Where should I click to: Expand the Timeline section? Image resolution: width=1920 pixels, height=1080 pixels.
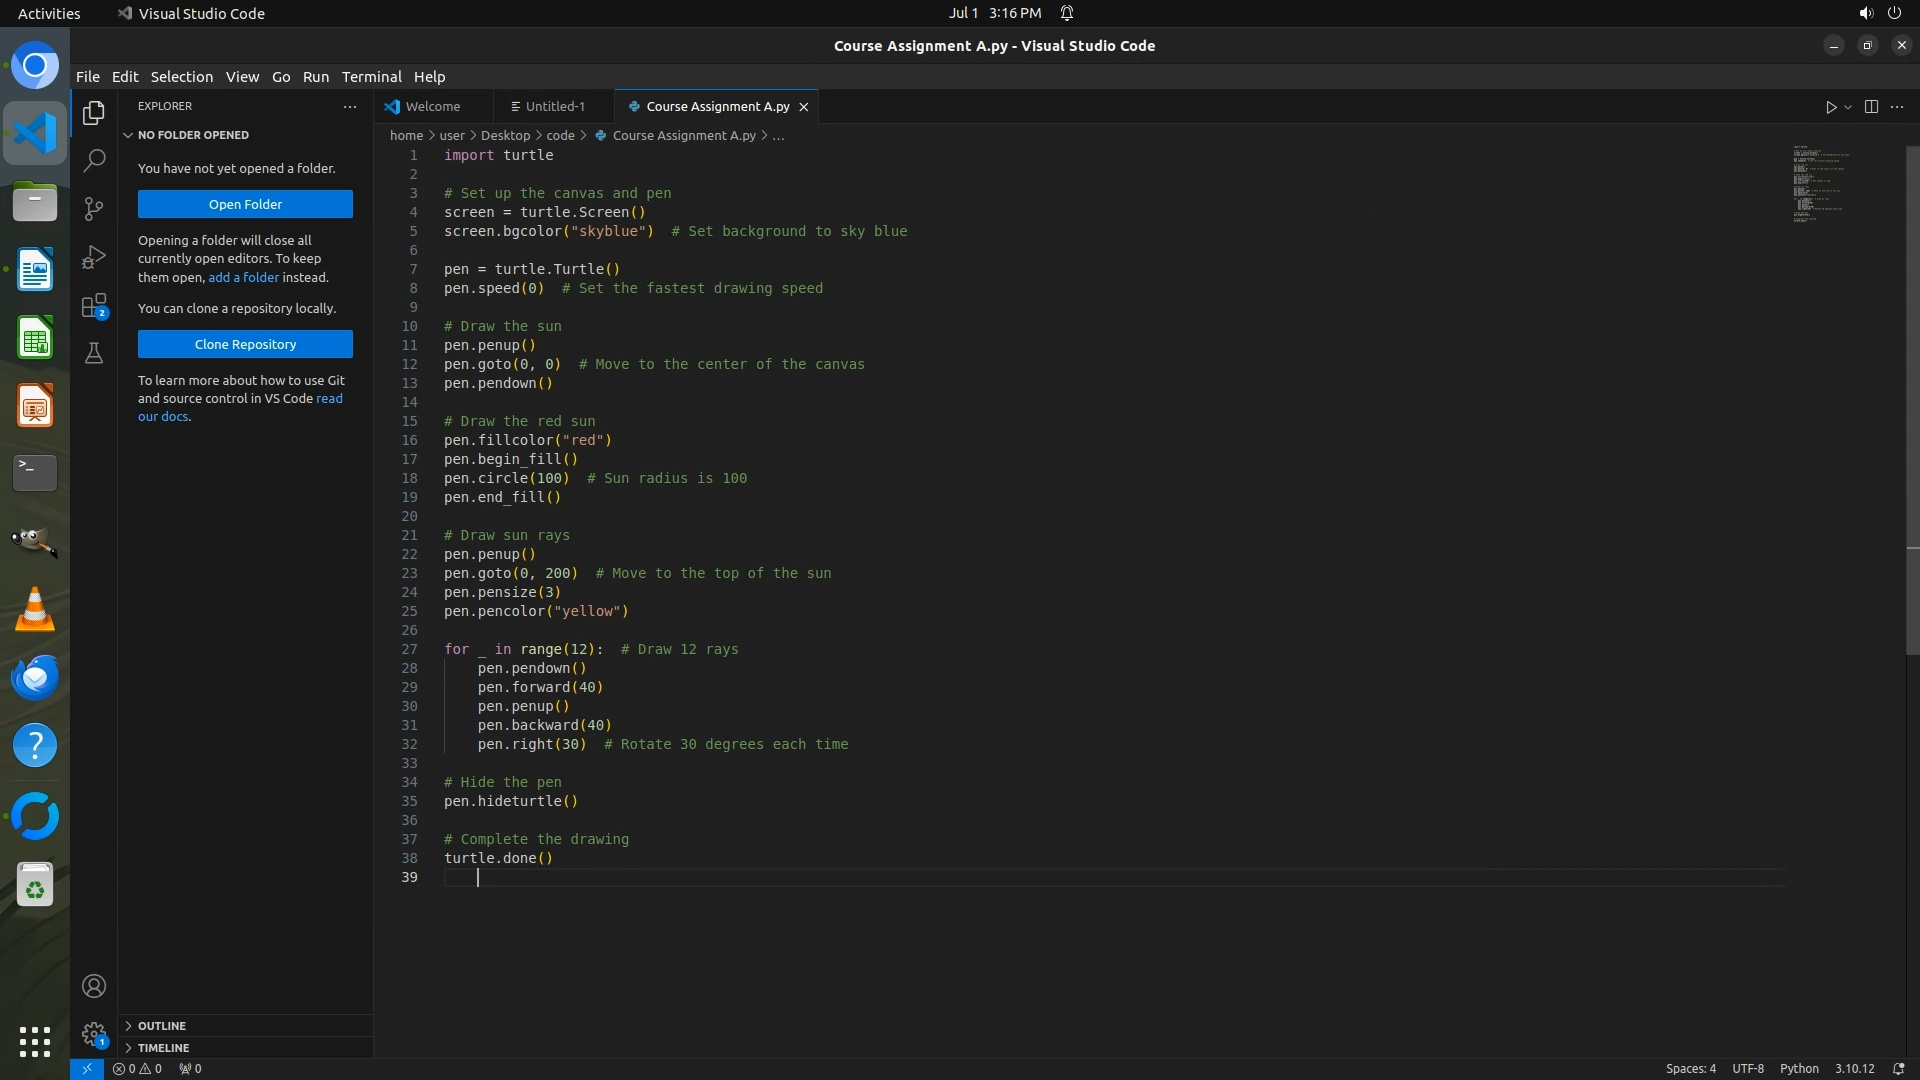pyautogui.click(x=163, y=1048)
